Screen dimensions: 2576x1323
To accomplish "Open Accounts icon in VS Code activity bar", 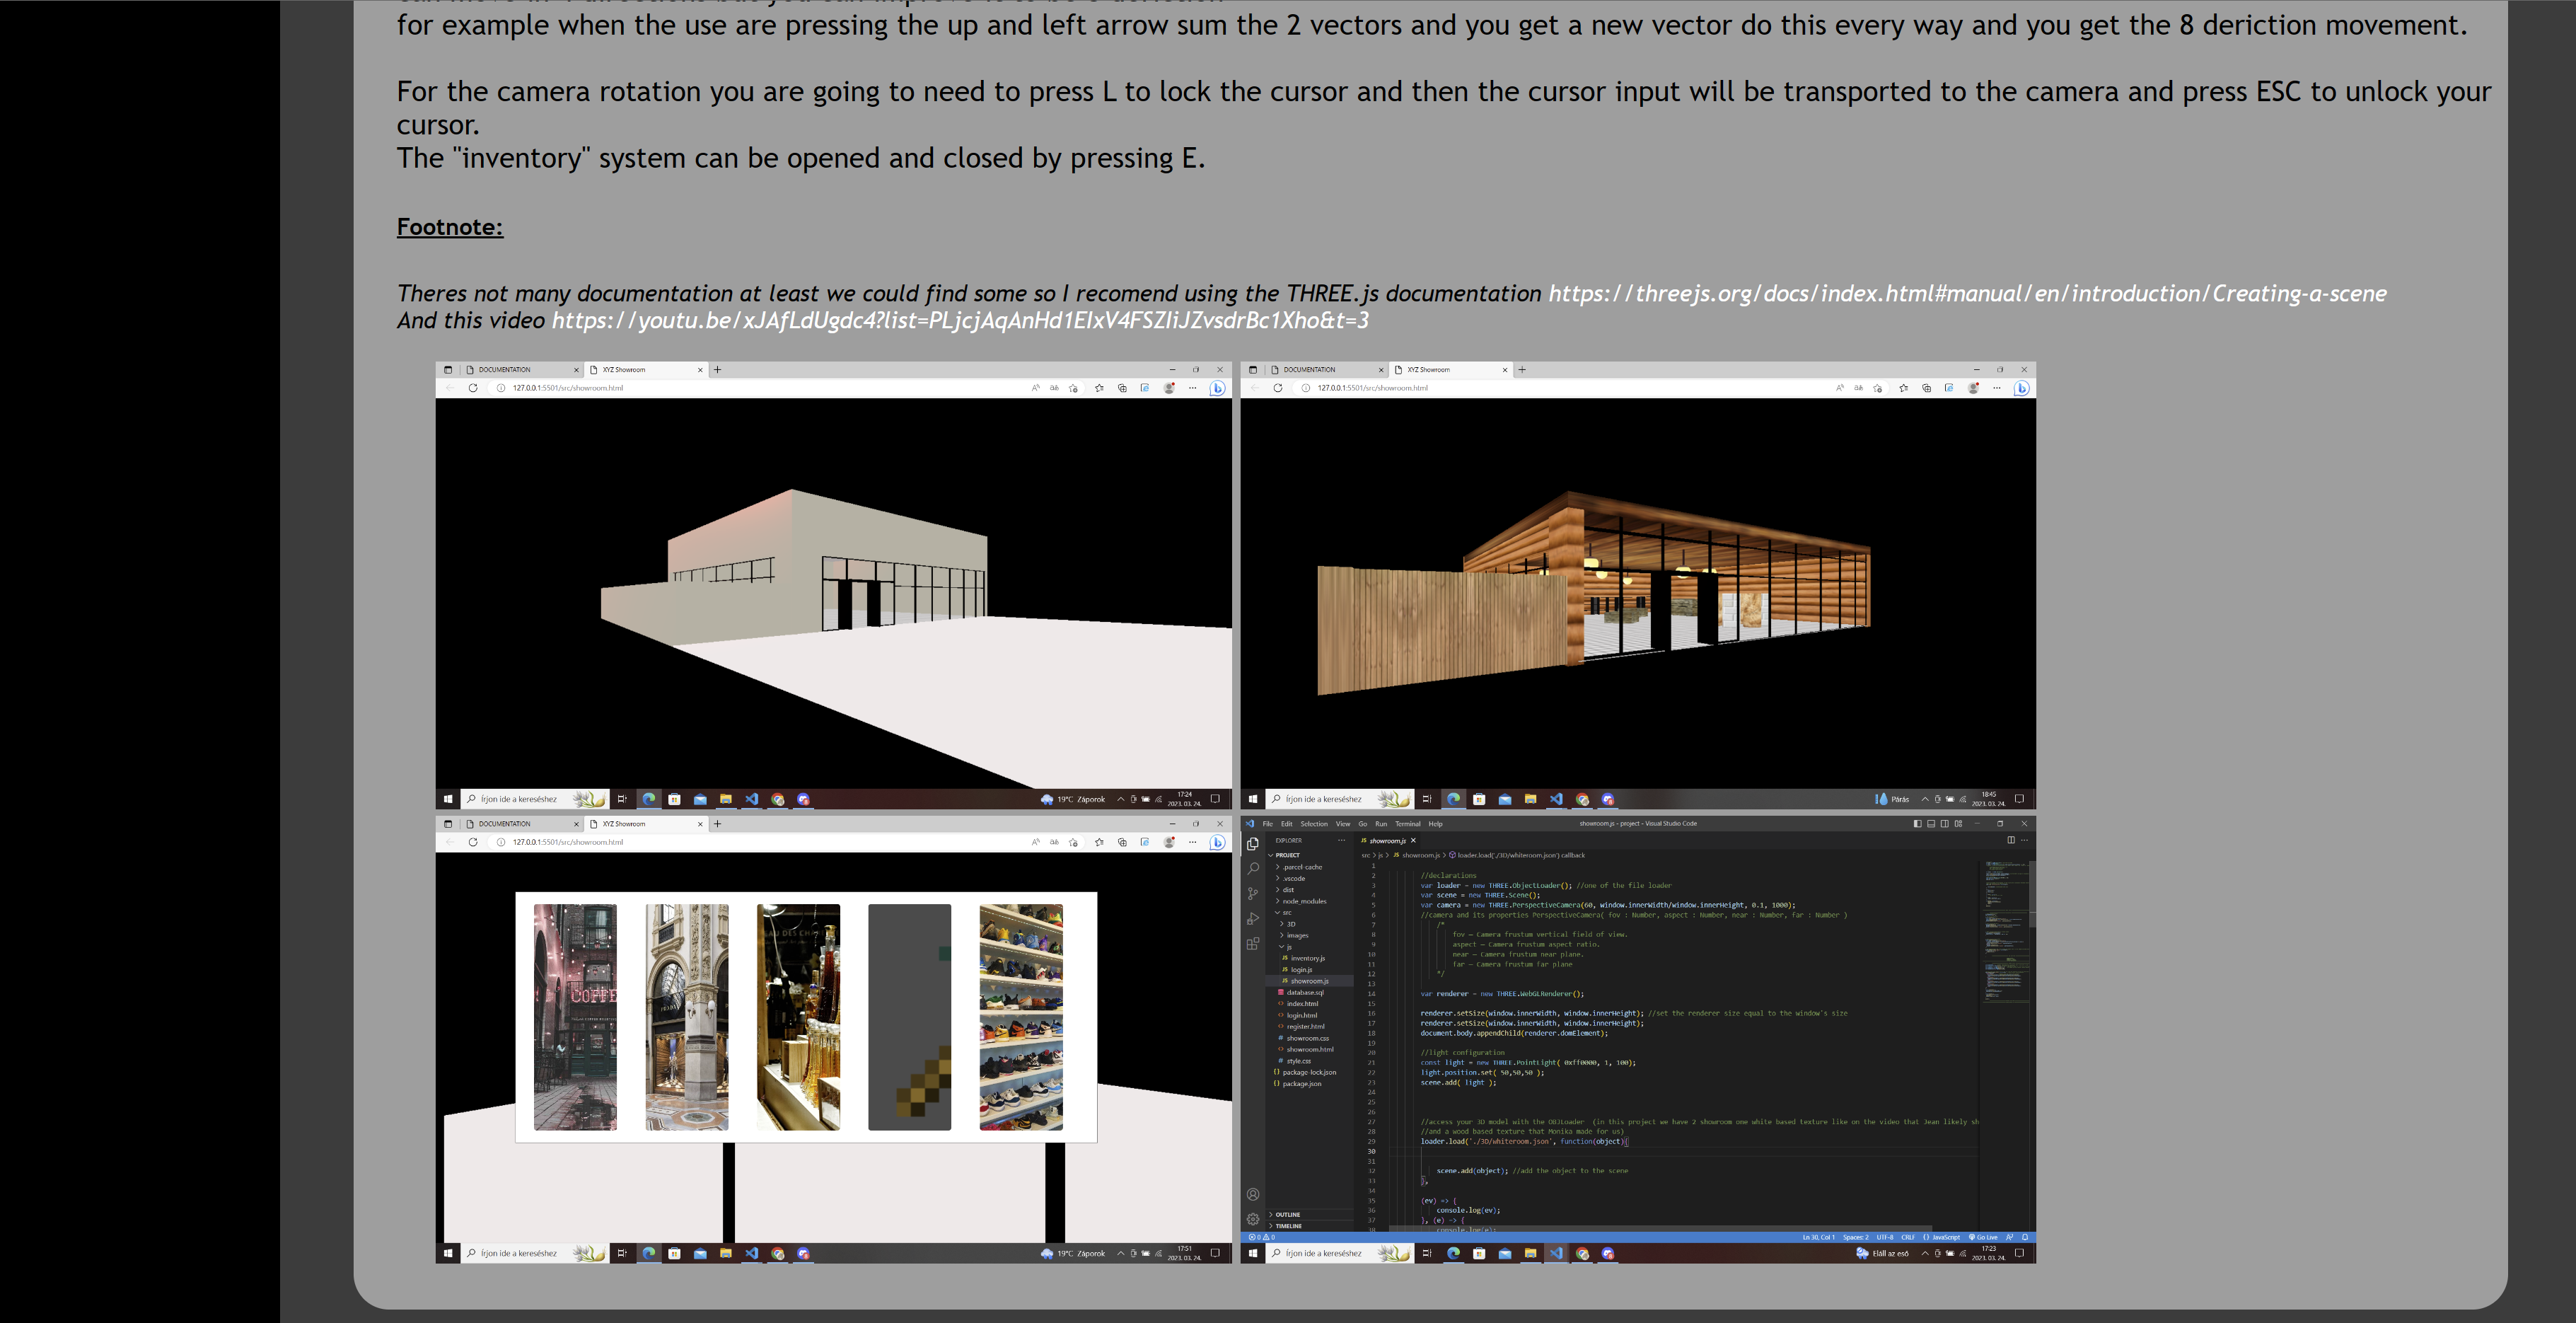I will (x=1252, y=1194).
